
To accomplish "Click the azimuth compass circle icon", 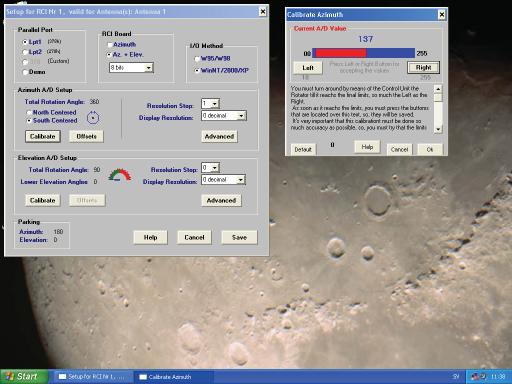I will [93, 118].
